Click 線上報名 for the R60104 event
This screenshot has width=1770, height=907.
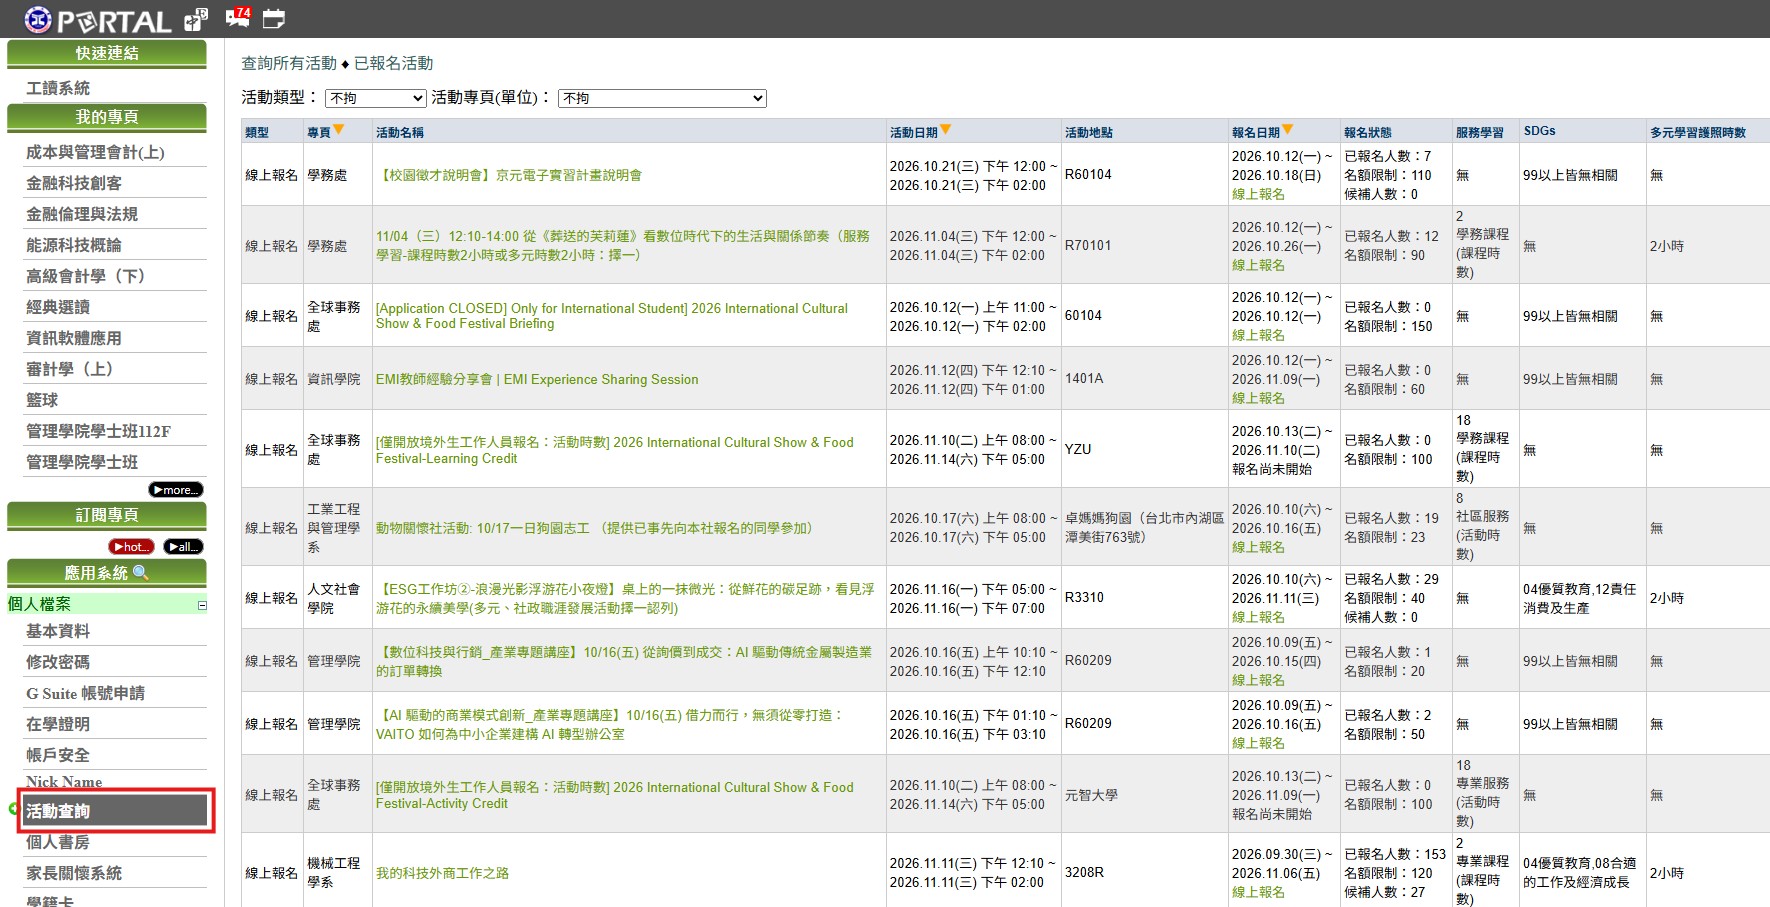1258,194
